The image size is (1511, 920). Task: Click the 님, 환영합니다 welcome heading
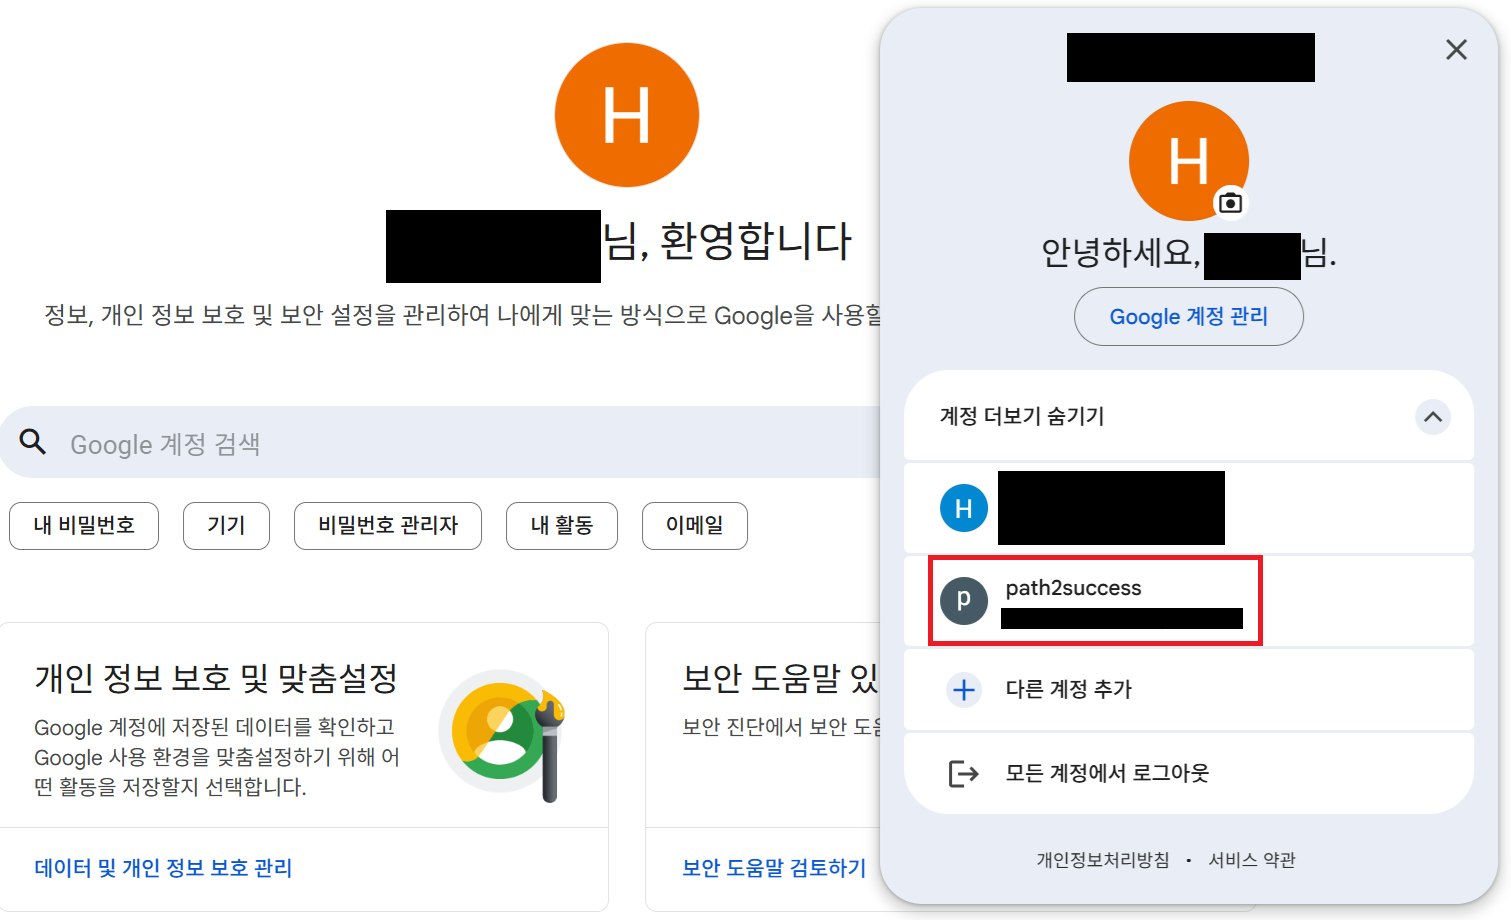click(727, 242)
